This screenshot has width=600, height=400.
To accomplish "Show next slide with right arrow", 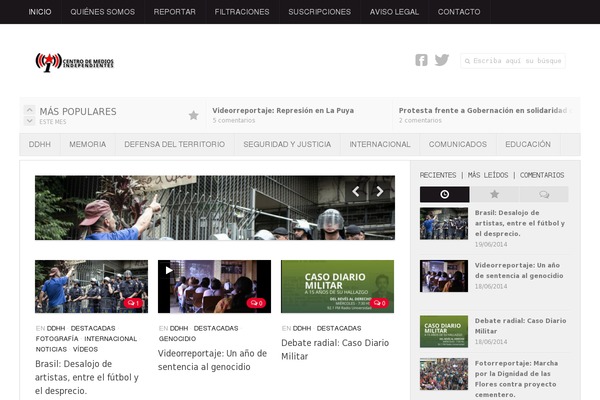I will pos(380,191).
